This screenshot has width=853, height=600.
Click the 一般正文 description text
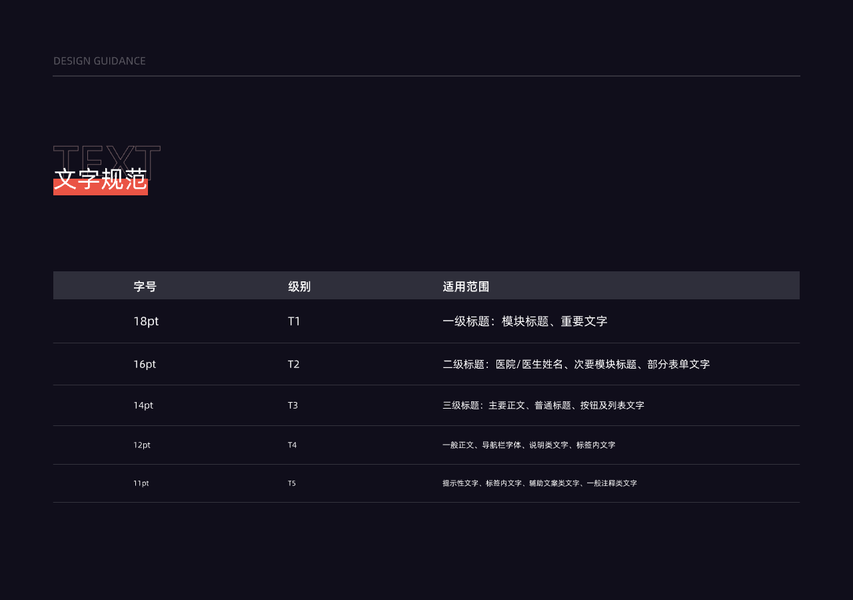[x=529, y=445]
